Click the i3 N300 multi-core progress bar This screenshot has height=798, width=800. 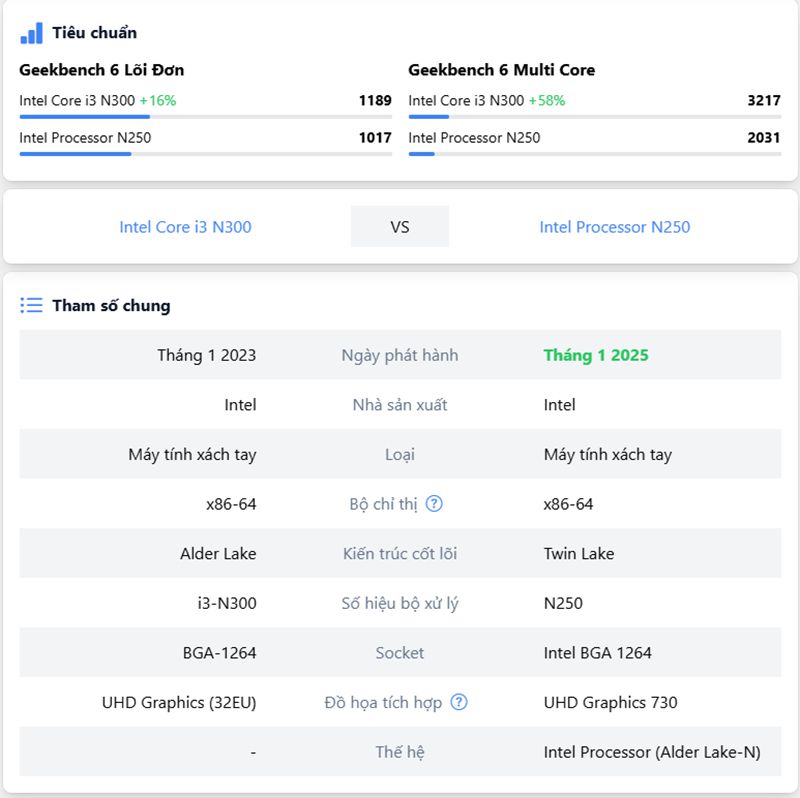click(x=594, y=117)
